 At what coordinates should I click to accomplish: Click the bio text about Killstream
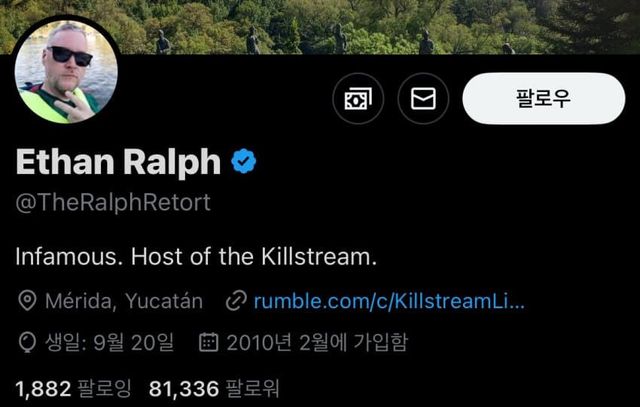tap(196, 257)
